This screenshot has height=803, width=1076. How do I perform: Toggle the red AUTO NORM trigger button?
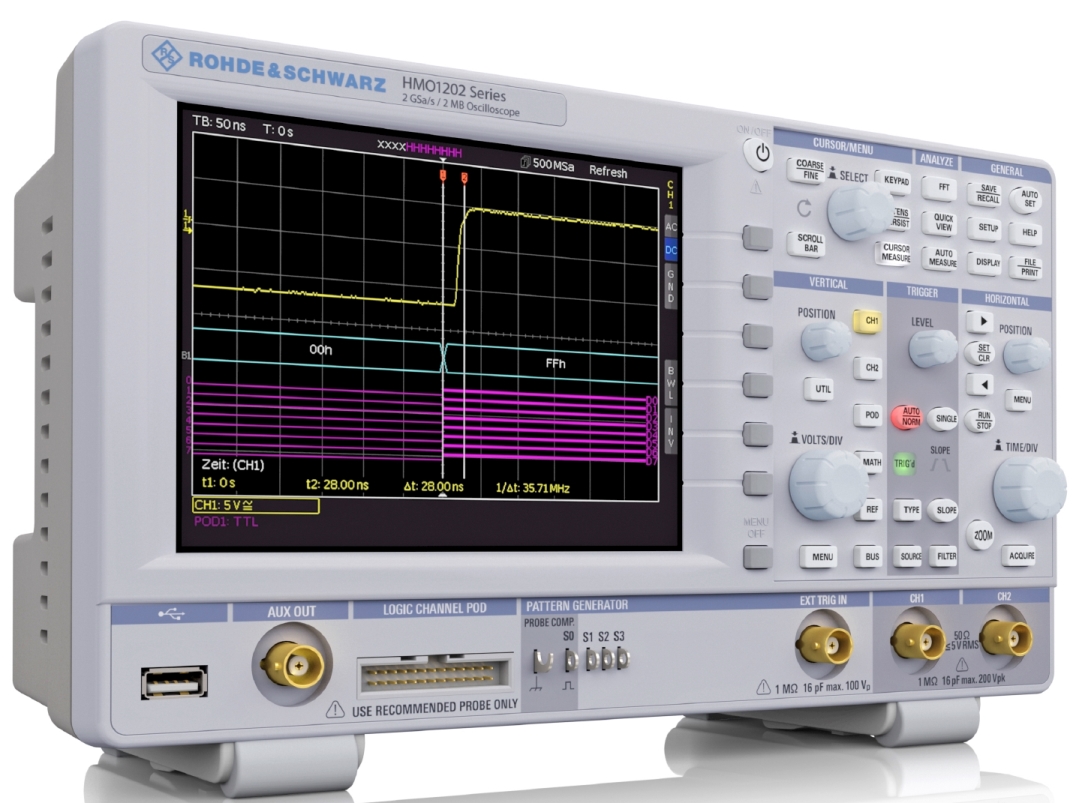click(x=908, y=417)
